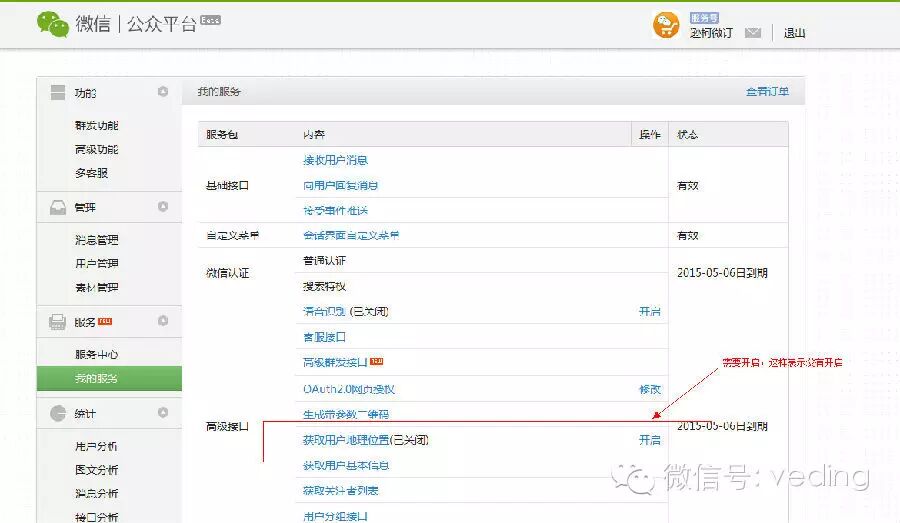Viewport: 900px width, 523px height.
Task: Click the WeChat logo in the header
Action: (53, 24)
